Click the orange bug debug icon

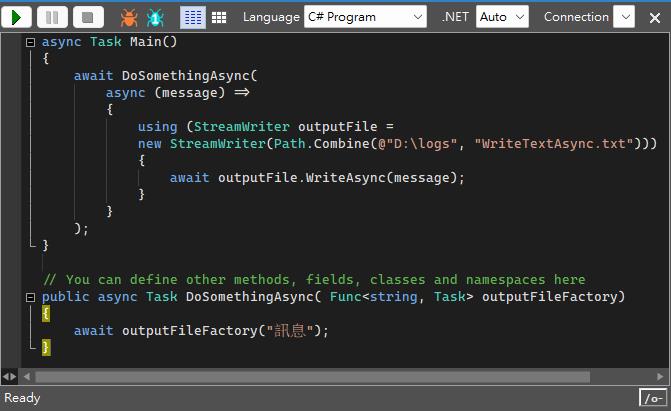point(129,17)
